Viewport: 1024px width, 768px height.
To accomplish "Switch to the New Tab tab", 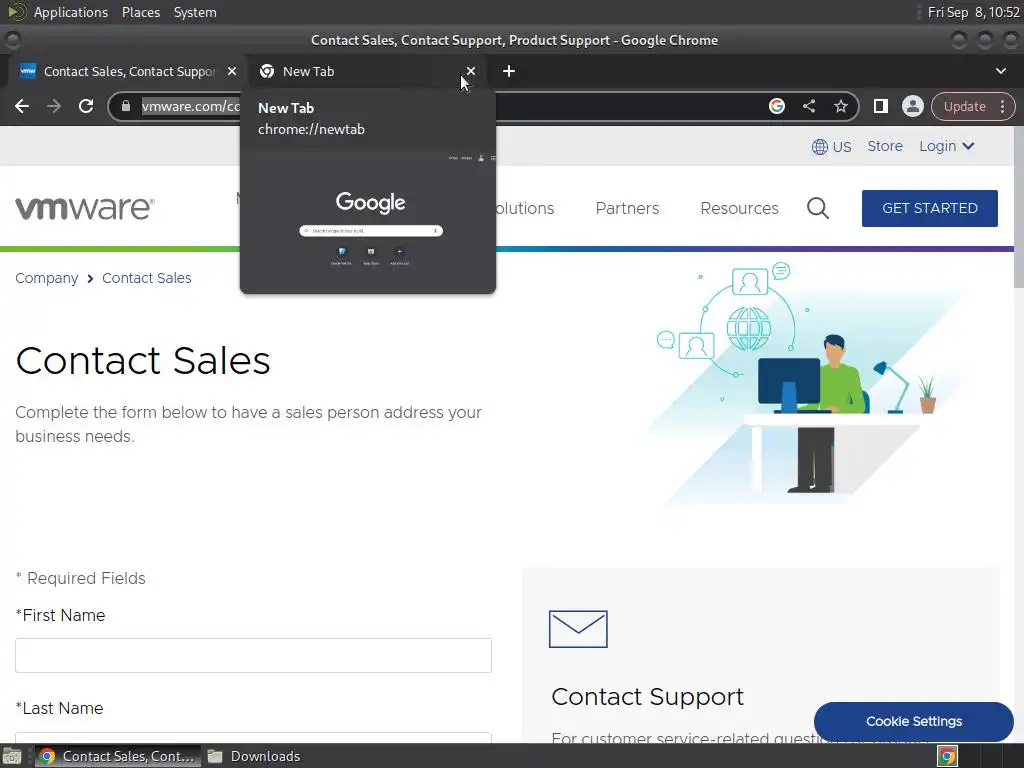I will pyautogui.click(x=366, y=71).
